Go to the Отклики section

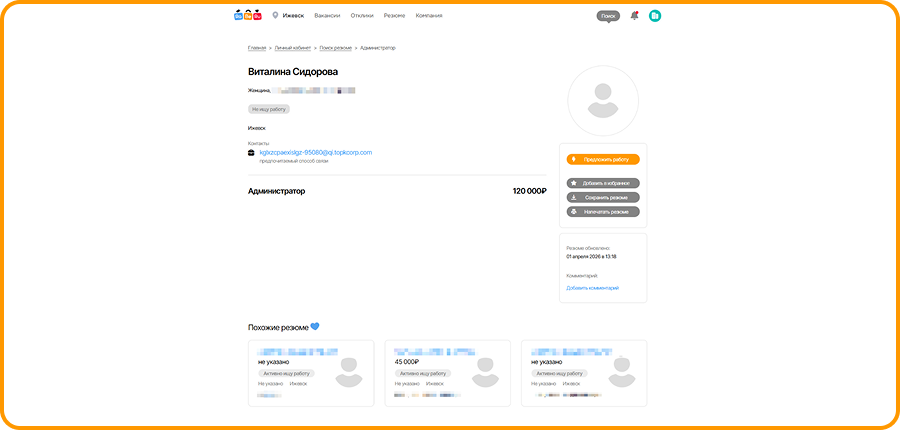click(362, 16)
